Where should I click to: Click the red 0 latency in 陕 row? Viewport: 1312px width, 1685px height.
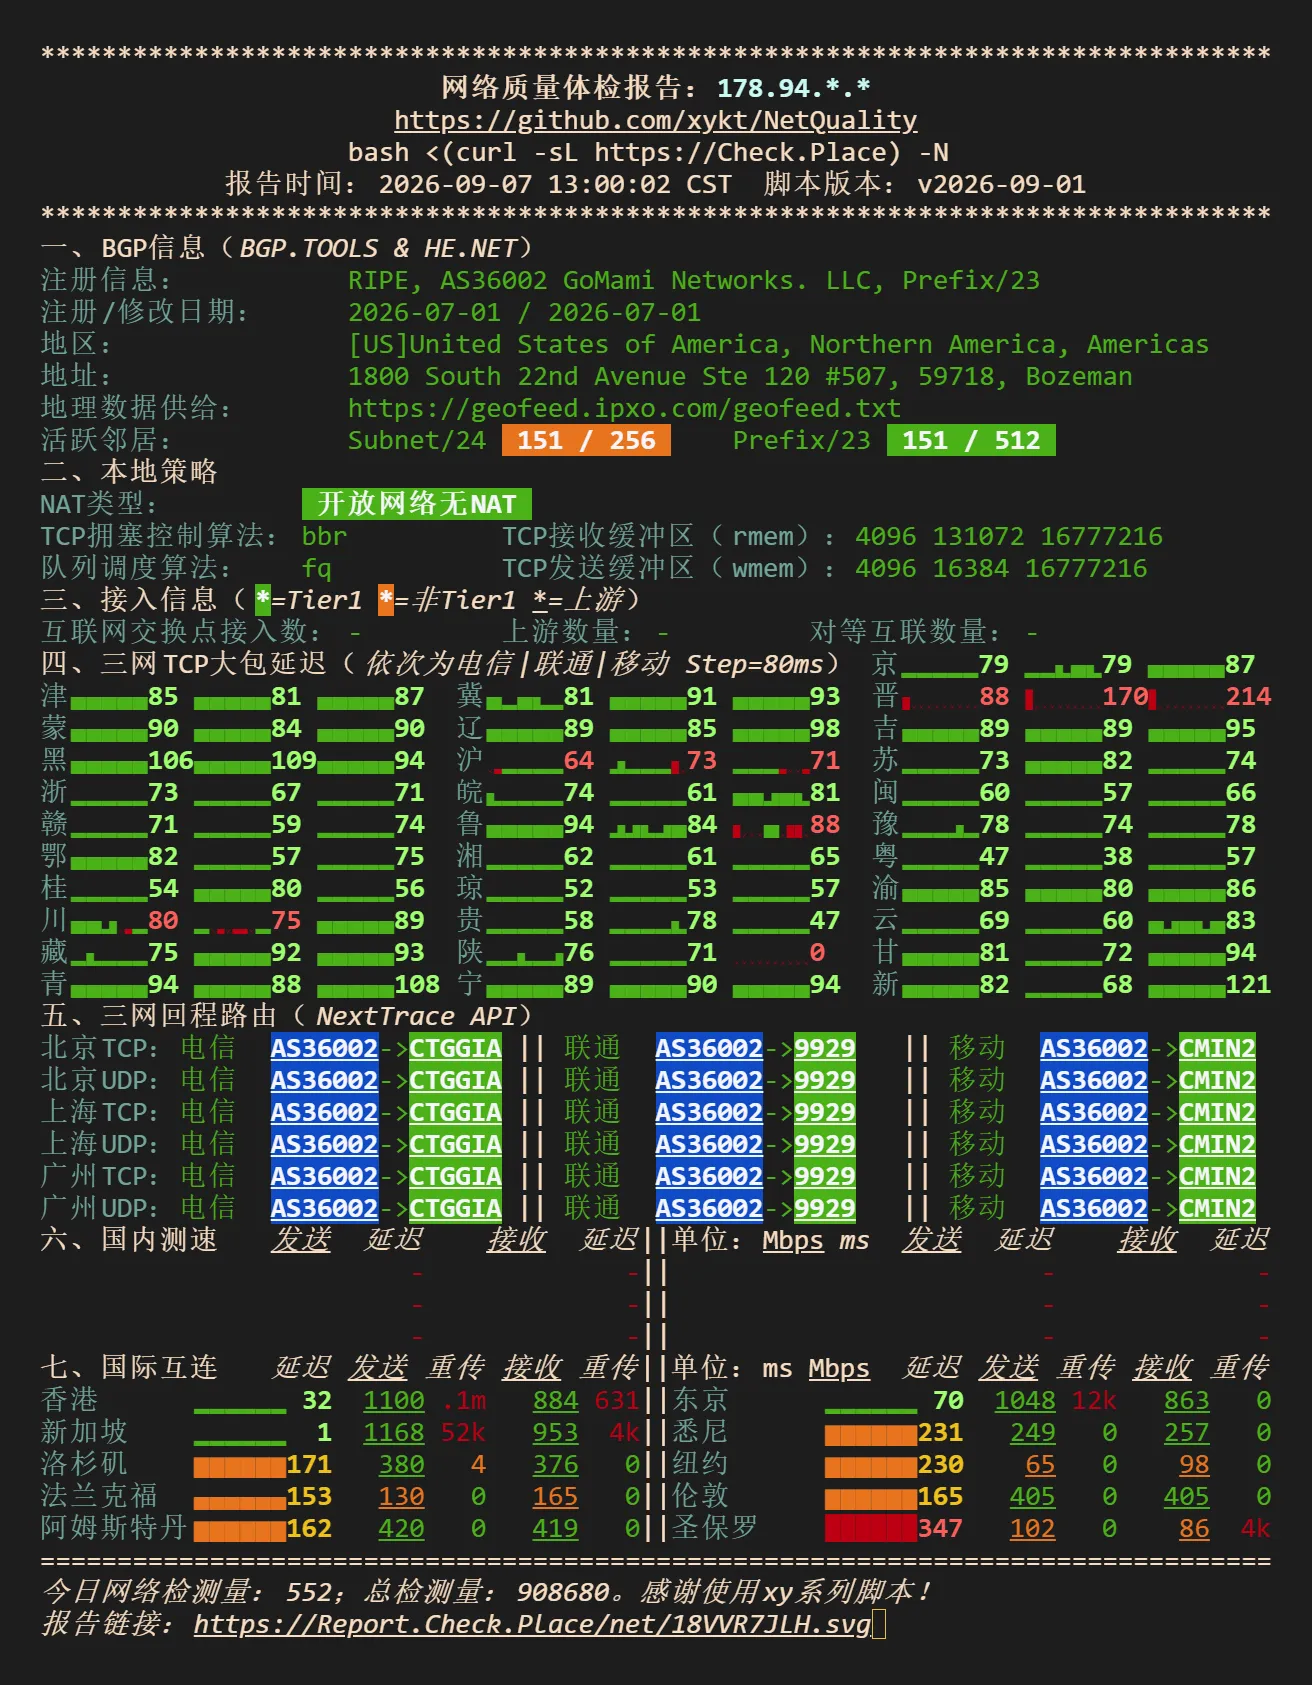pos(817,952)
